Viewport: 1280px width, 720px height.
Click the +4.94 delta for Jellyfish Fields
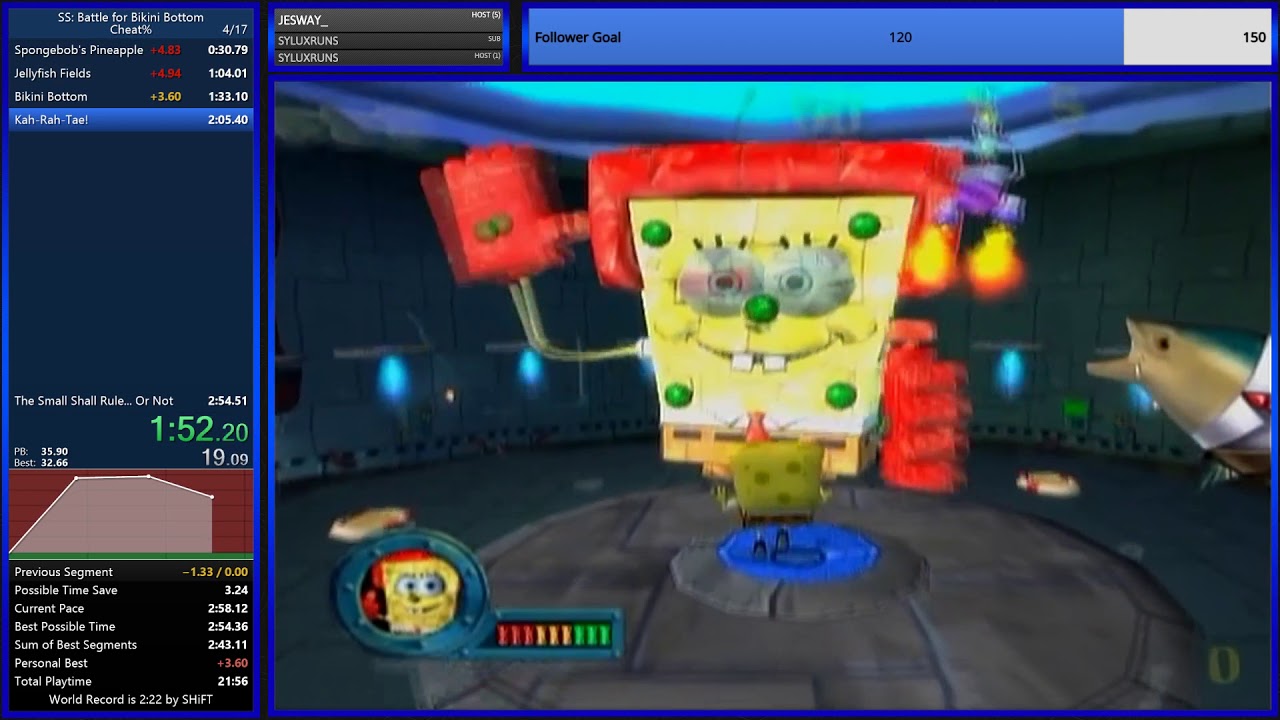click(x=165, y=73)
